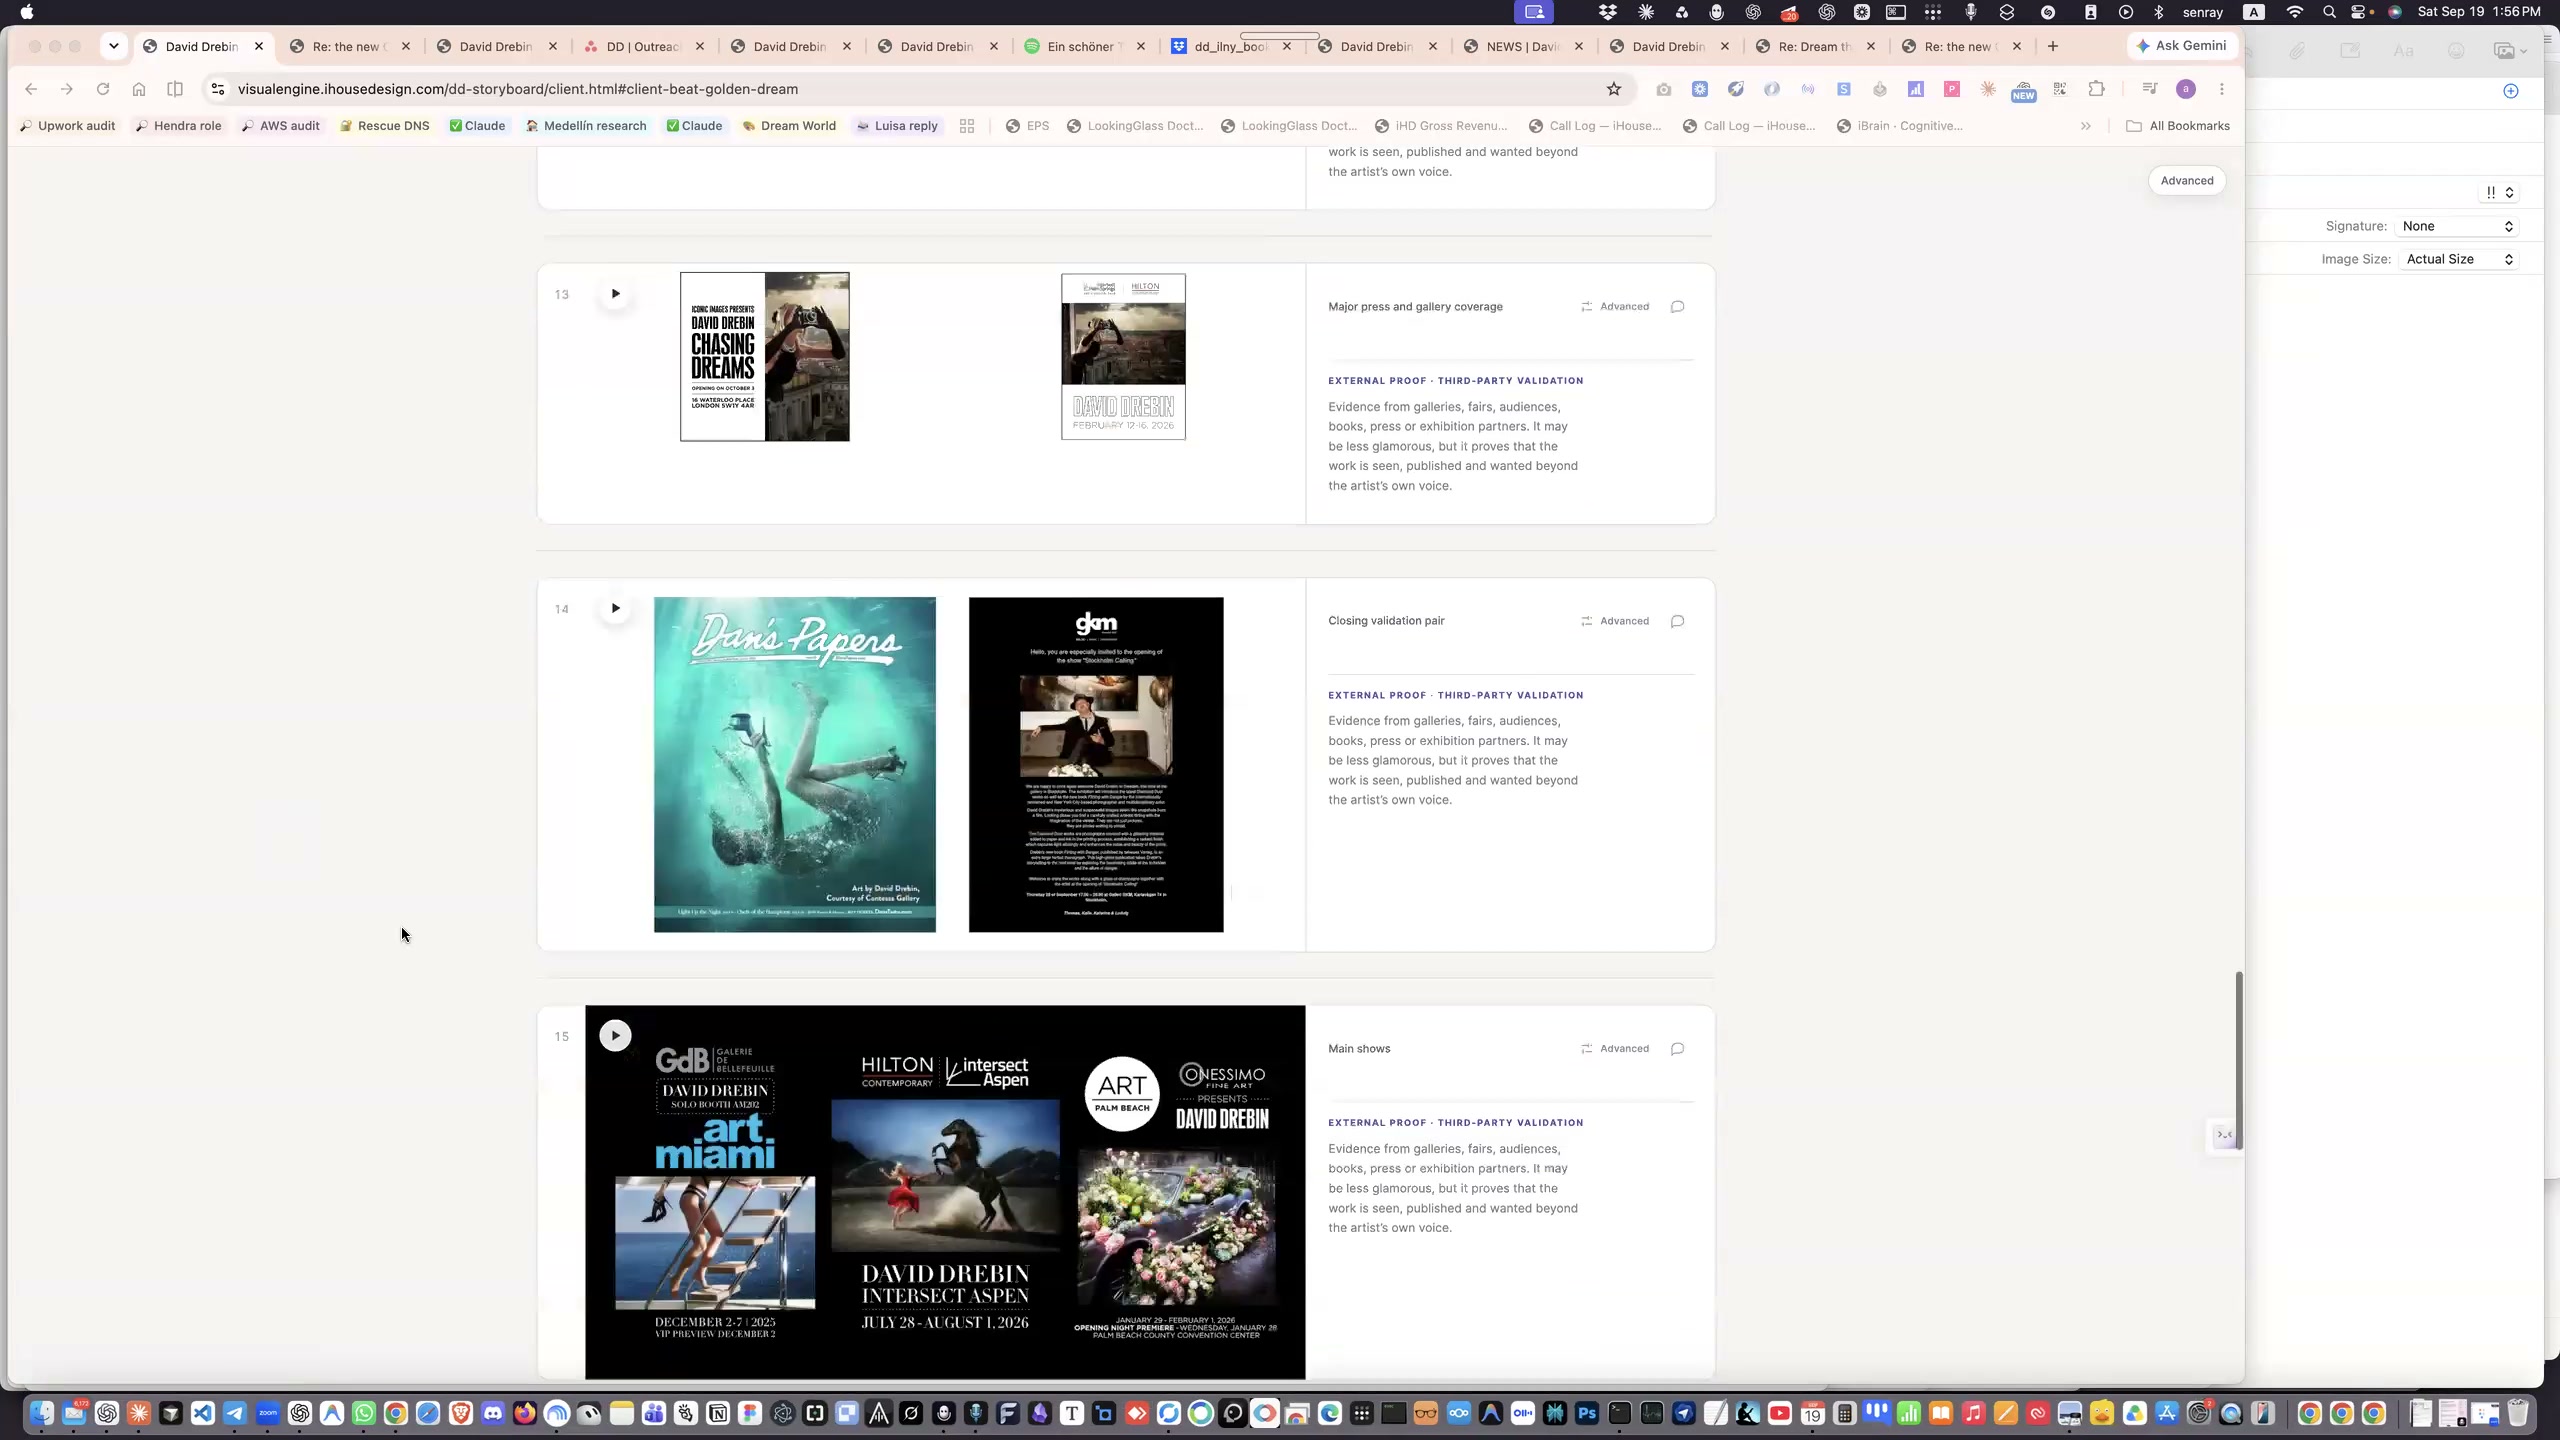The height and width of the screenshot is (1440, 2560).
Task: Open the Upwork audit bookmark
Action: pos(67,126)
